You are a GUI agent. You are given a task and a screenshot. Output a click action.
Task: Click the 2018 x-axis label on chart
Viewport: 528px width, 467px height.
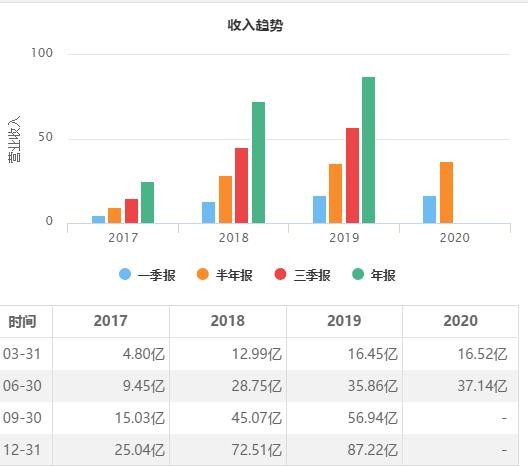coord(234,238)
